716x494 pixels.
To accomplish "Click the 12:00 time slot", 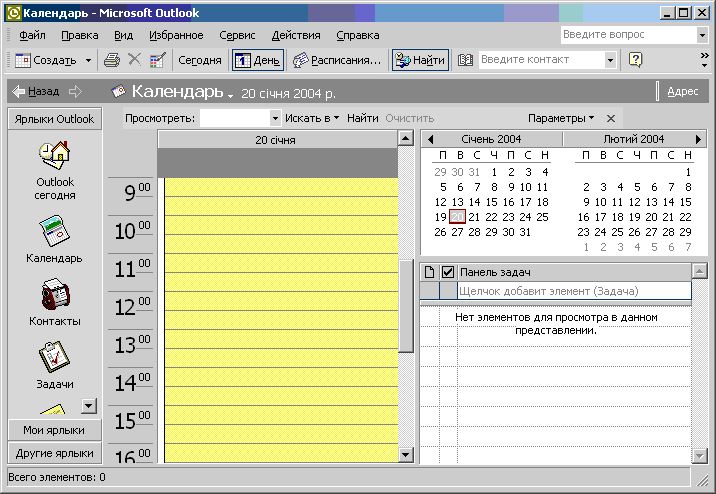I will point(281,301).
